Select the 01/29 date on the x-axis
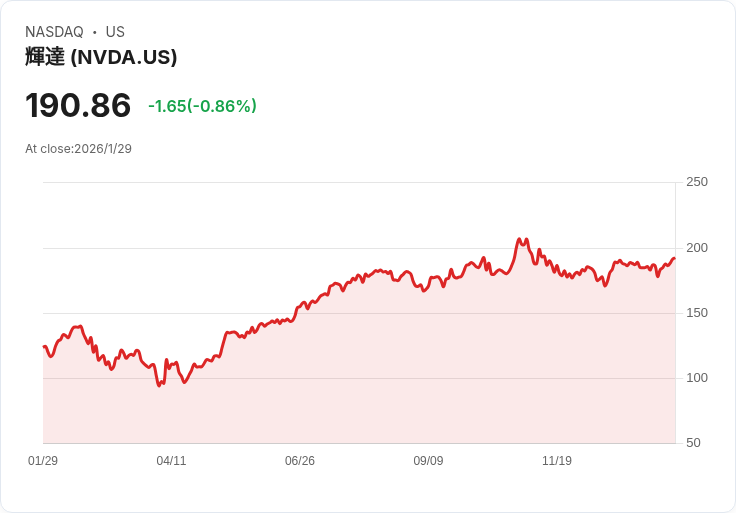The image size is (736, 513). coord(43,461)
